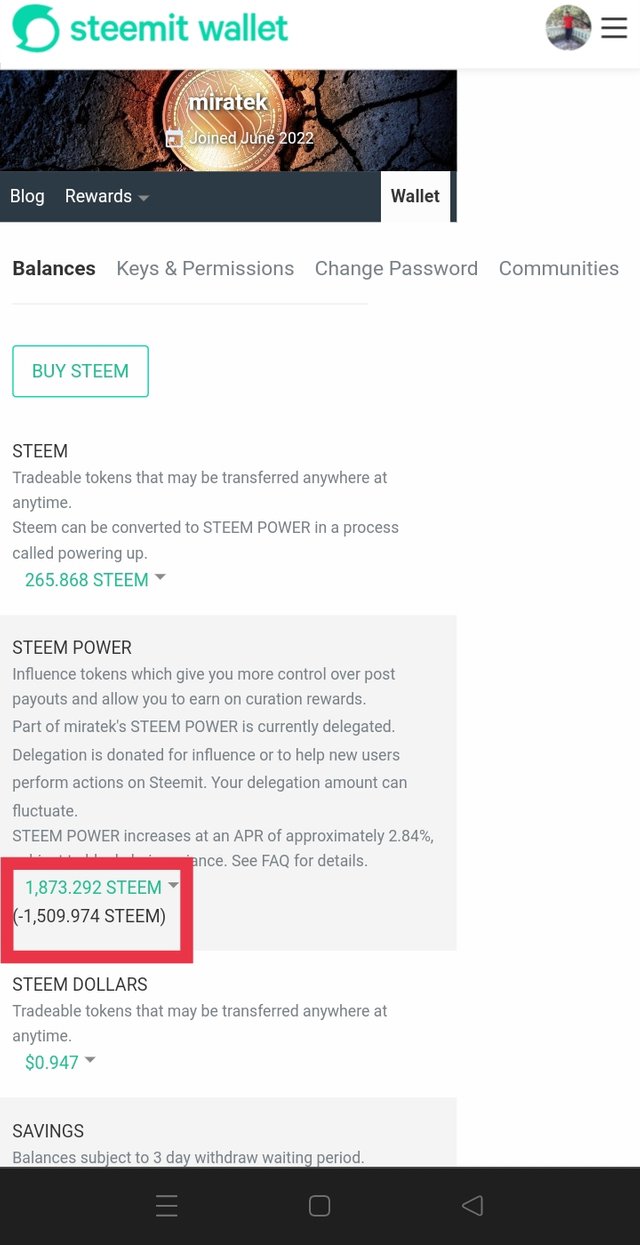Click the Steemit speech bubble logo icon
Image resolution: width=640 pixels, height=1245 pixels.
(x=35, y=28)
